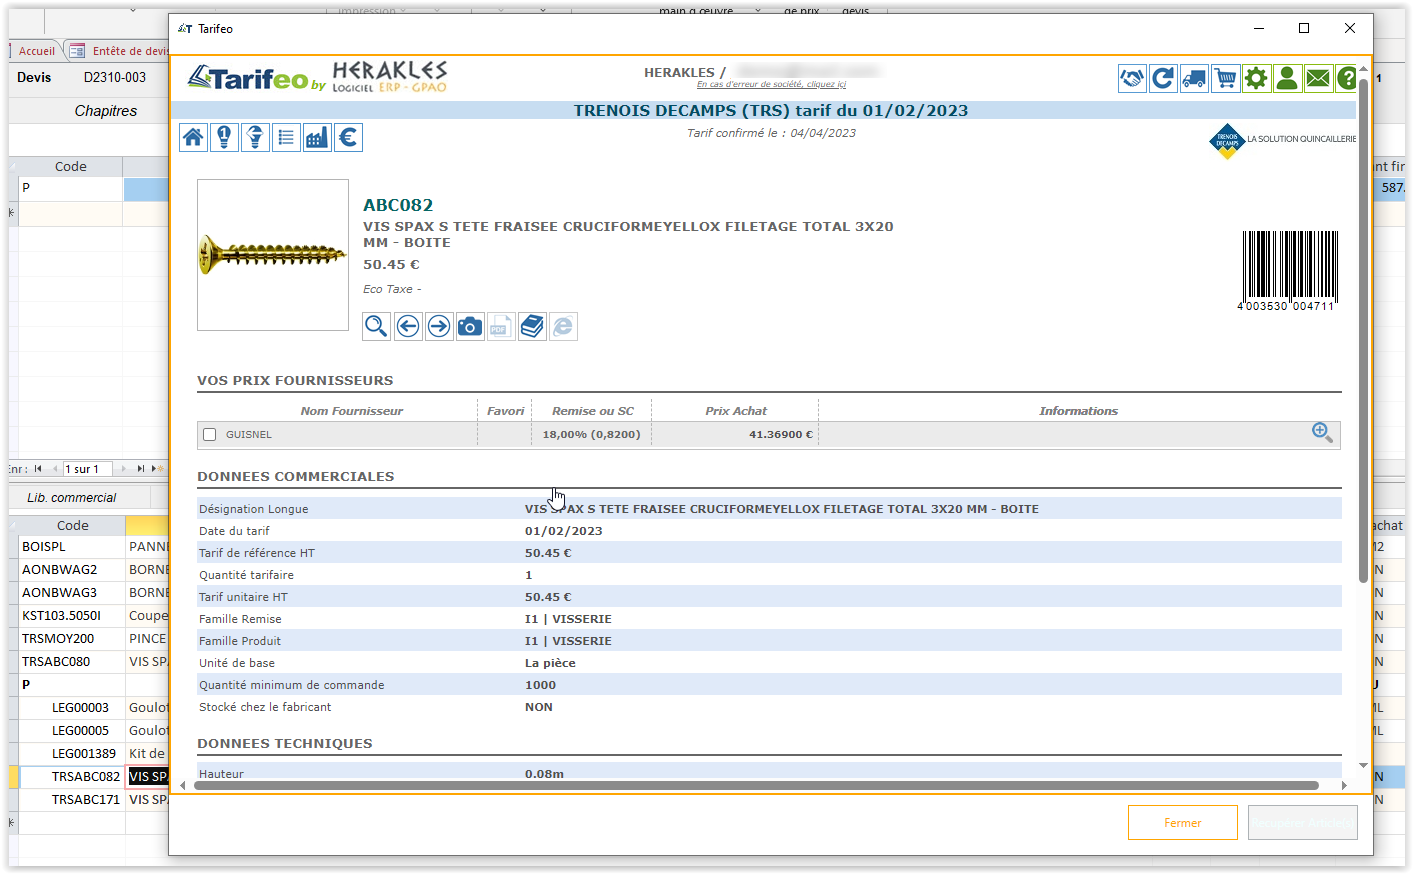Click the help question mark icon
This screenshot has height=879, width=1424.
point(1346,77)
